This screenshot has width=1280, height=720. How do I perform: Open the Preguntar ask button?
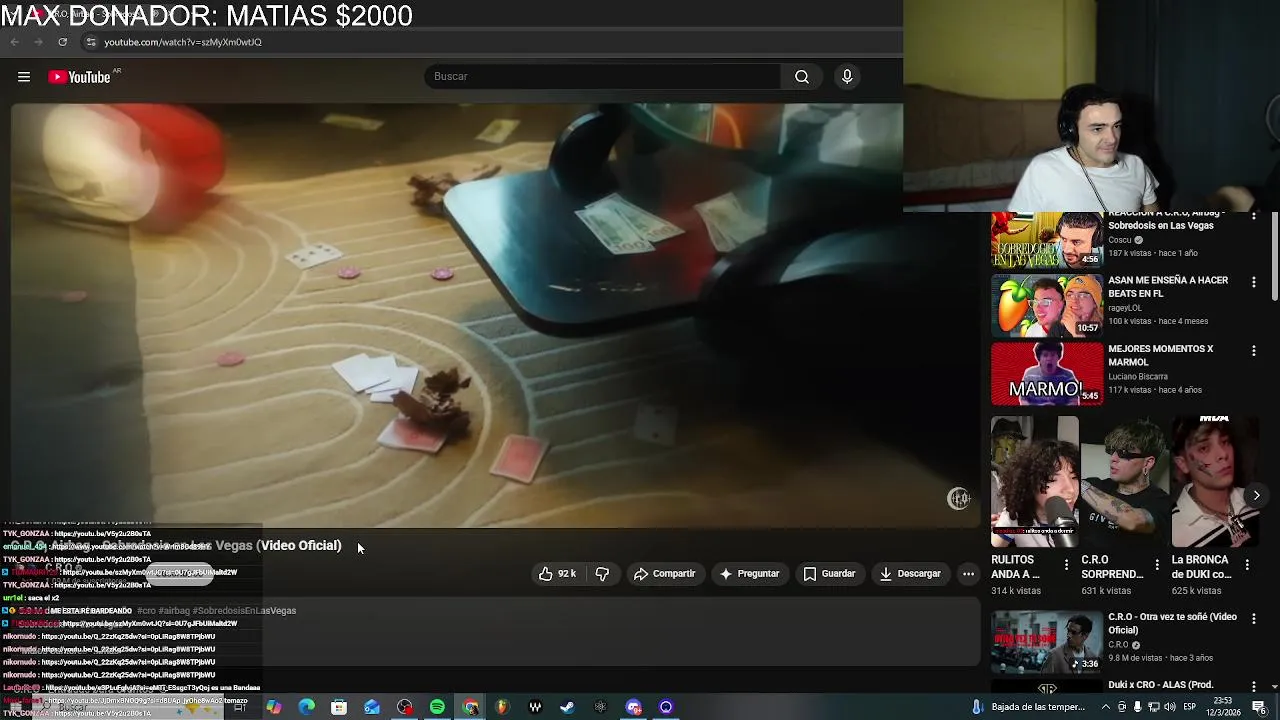click(749, 574)
